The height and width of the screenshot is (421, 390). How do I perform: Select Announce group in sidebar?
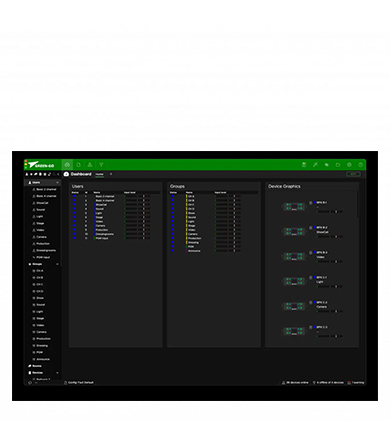41,359
